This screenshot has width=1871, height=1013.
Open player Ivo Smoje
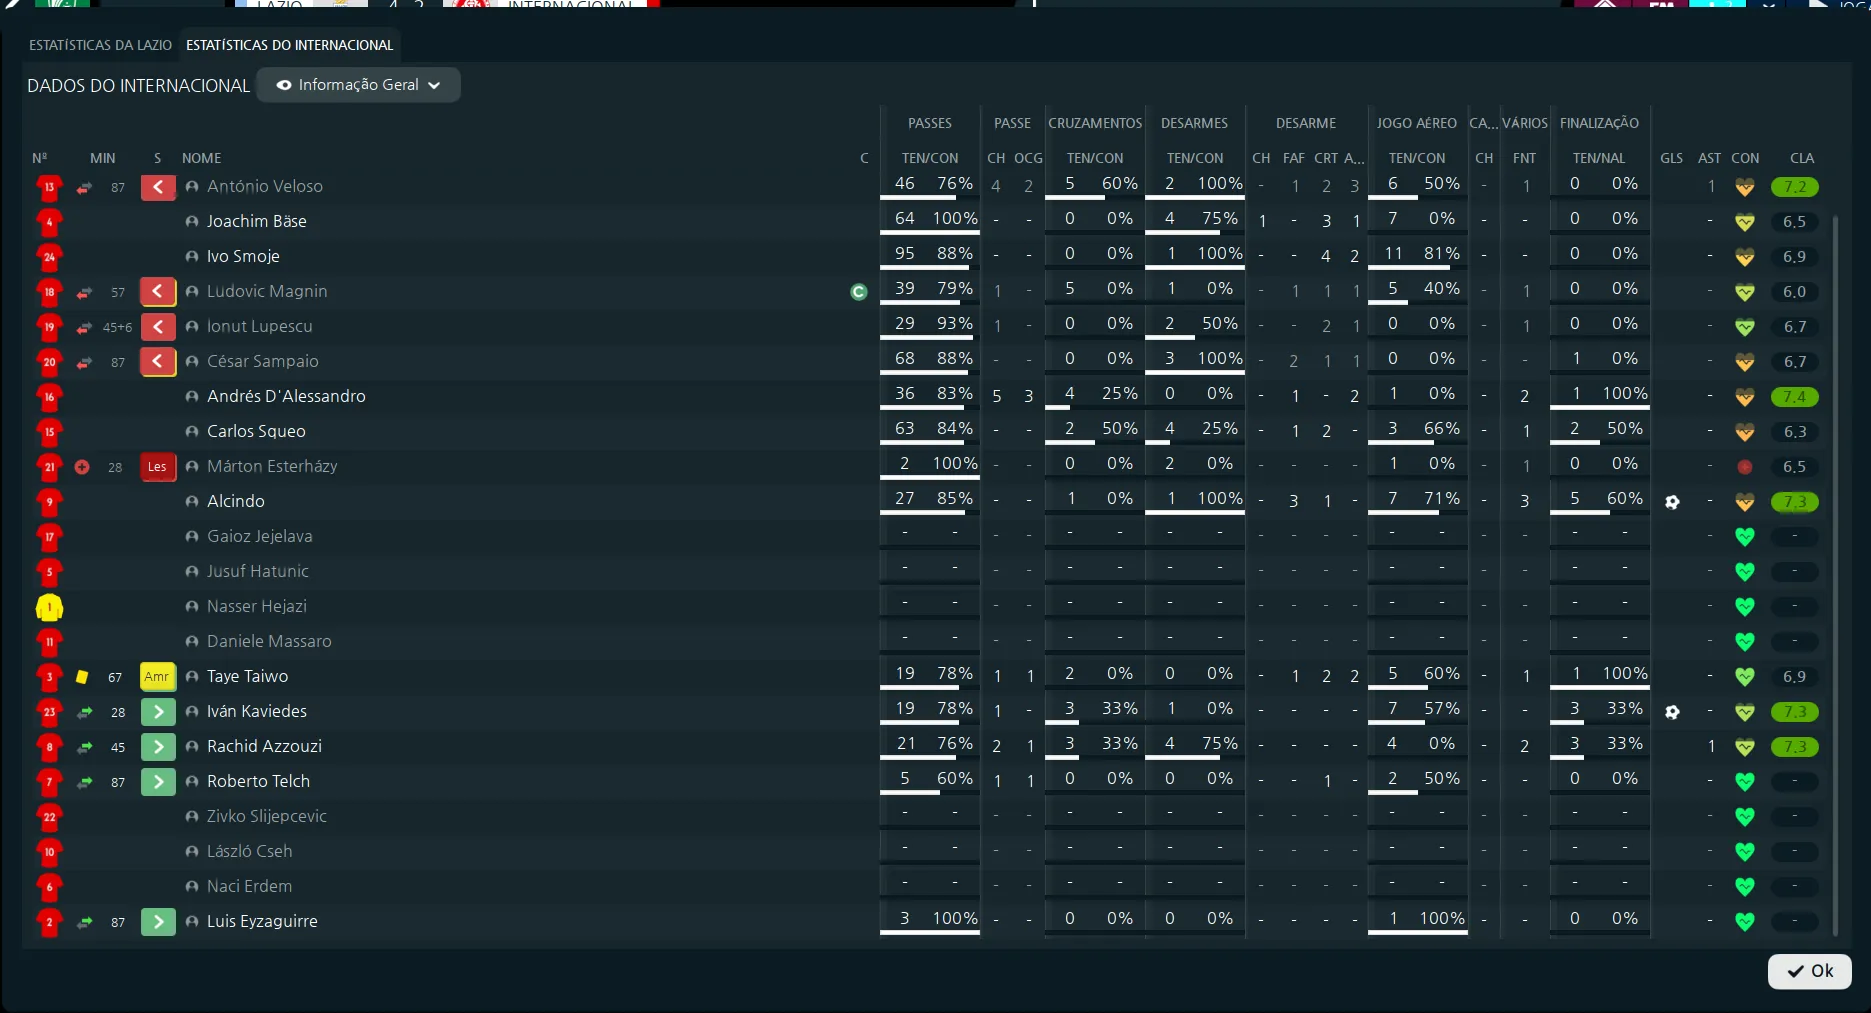243,256
